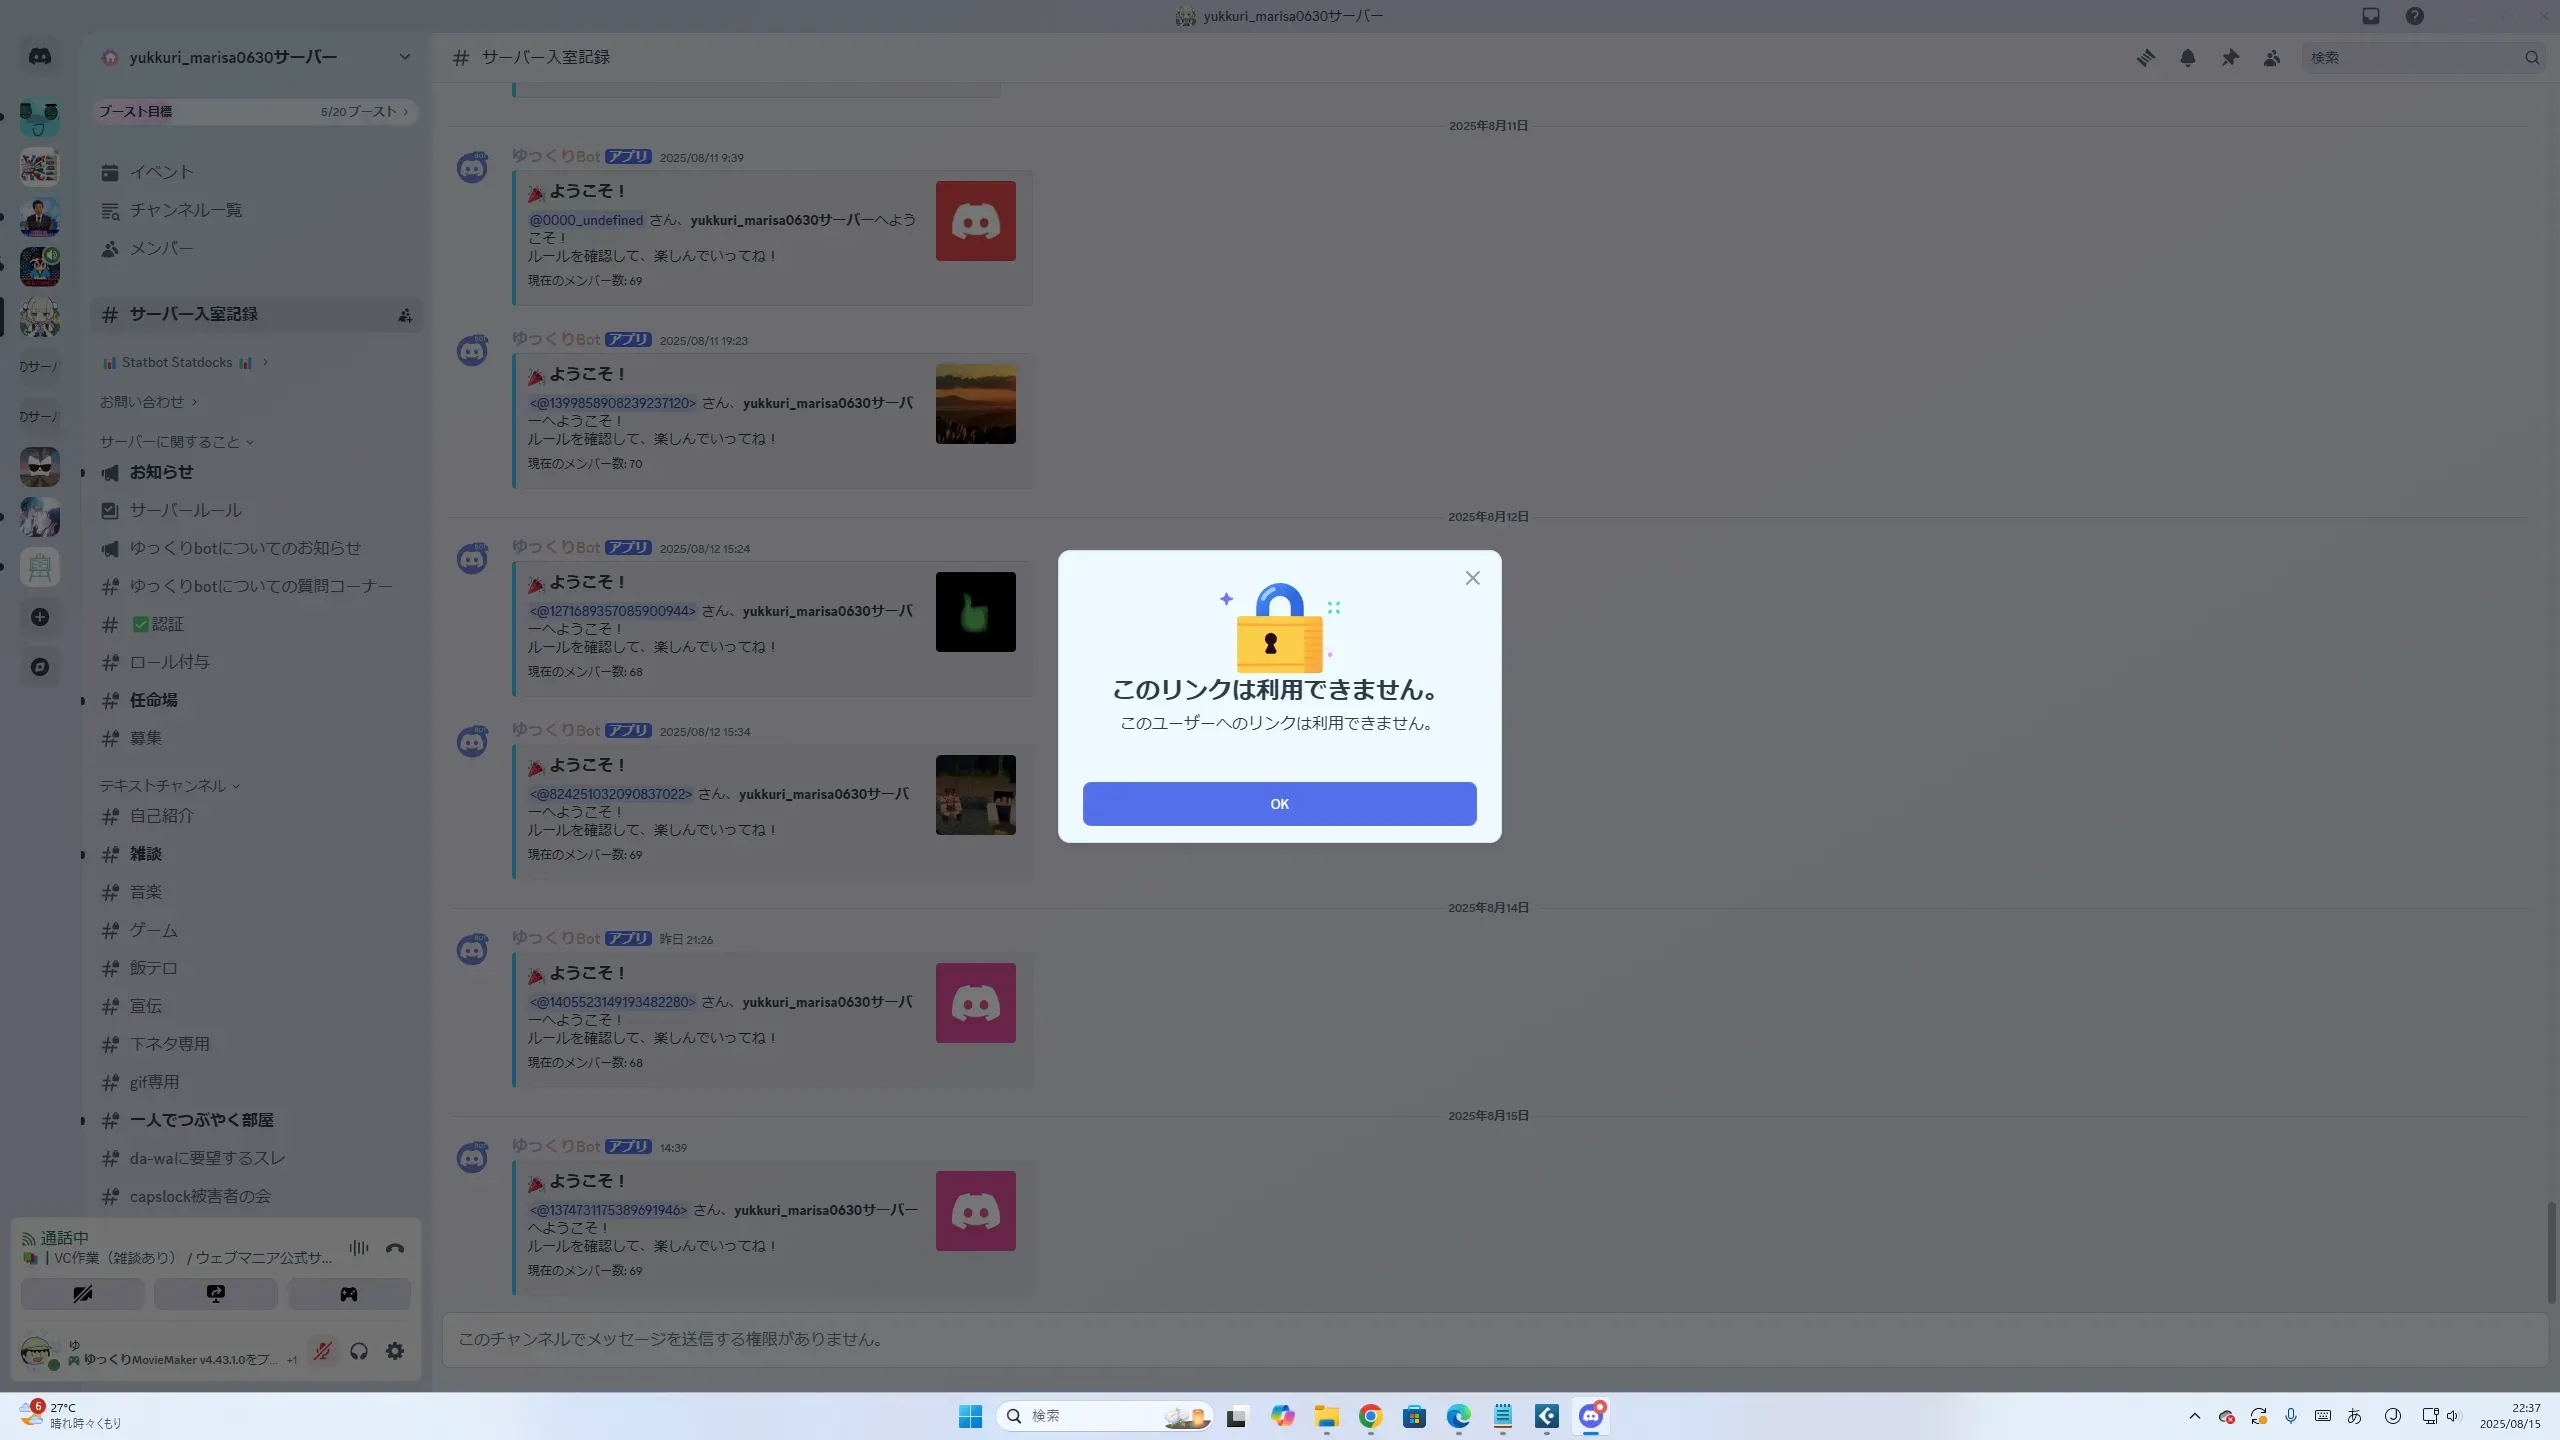Open the 雑談 text channel
The height and width of the screenshot is (1440, 2560).
[x=146, y=854]
